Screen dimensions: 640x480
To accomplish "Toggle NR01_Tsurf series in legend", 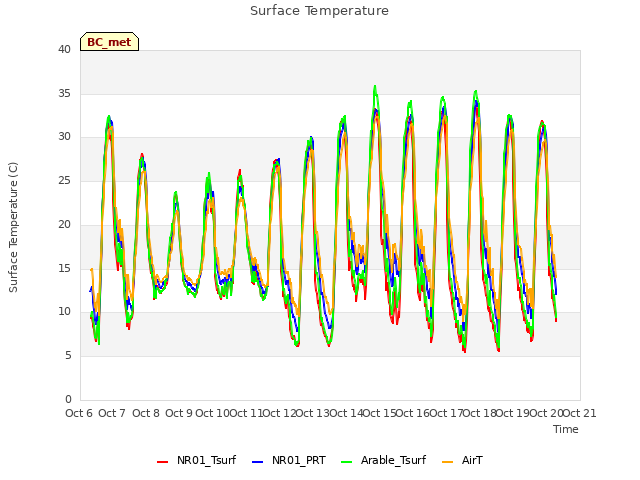I will (x=197, y=460).
